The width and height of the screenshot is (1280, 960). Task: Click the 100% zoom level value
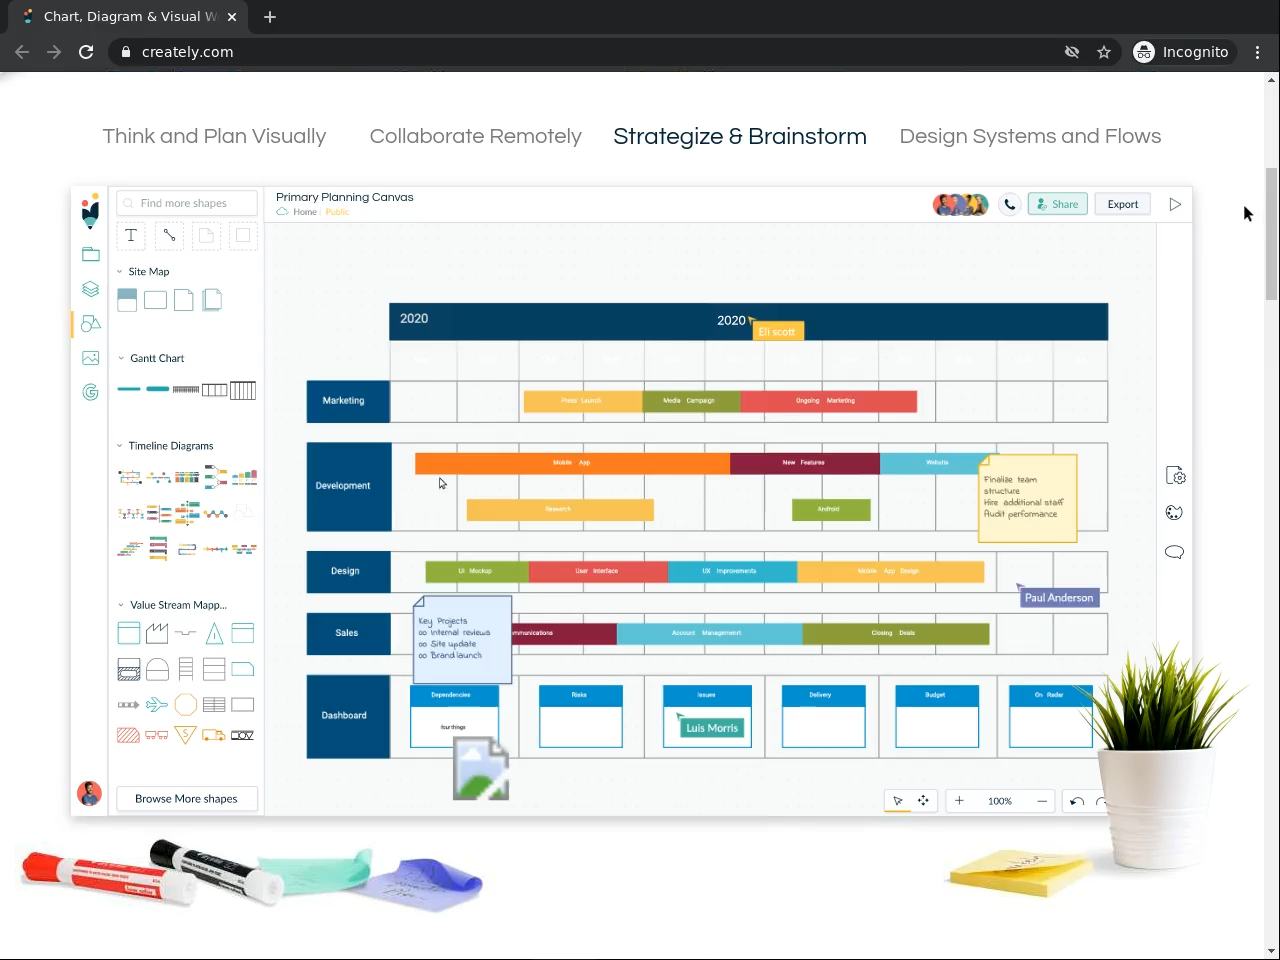(x=1000, y=801)
